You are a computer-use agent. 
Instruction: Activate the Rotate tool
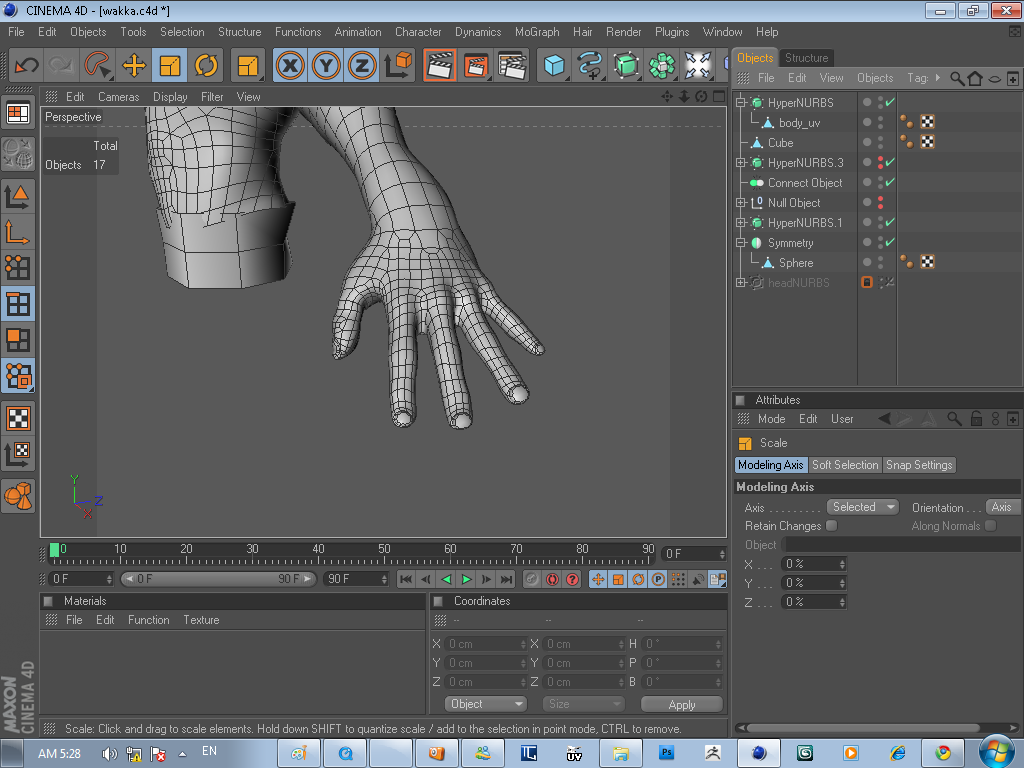click(x=206, y=65)
